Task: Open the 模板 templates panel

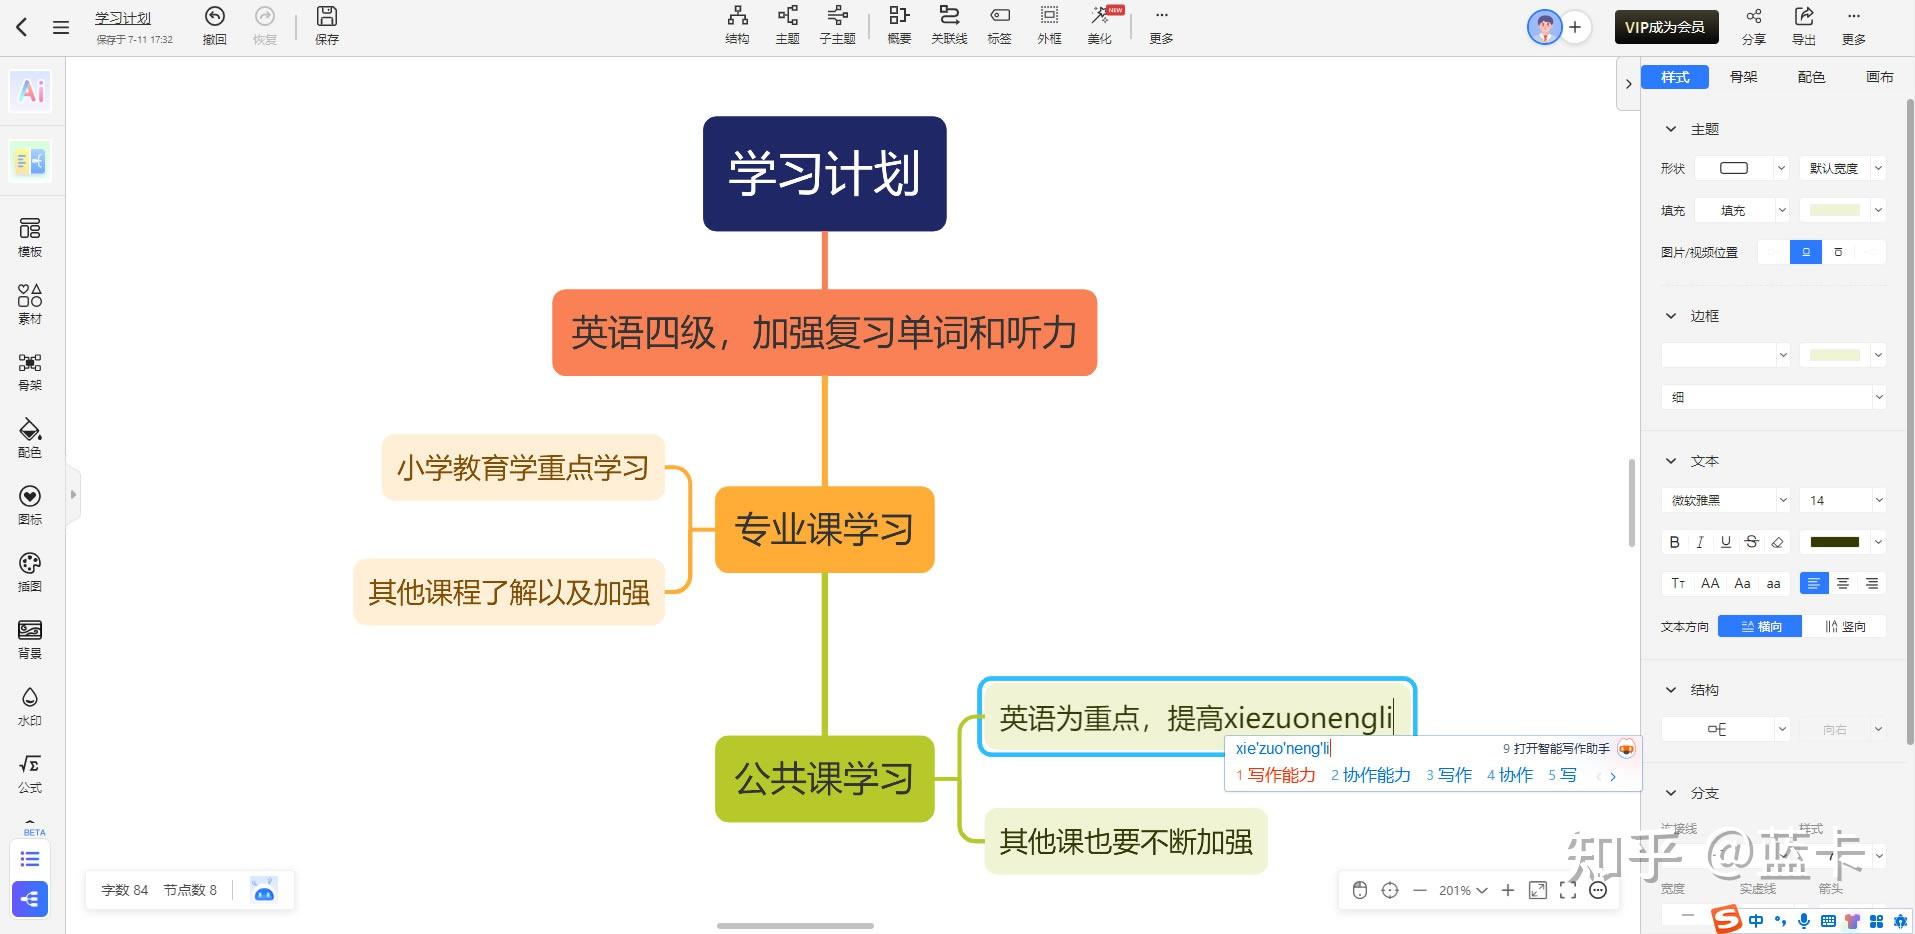Action: click(x=29, y=237)
